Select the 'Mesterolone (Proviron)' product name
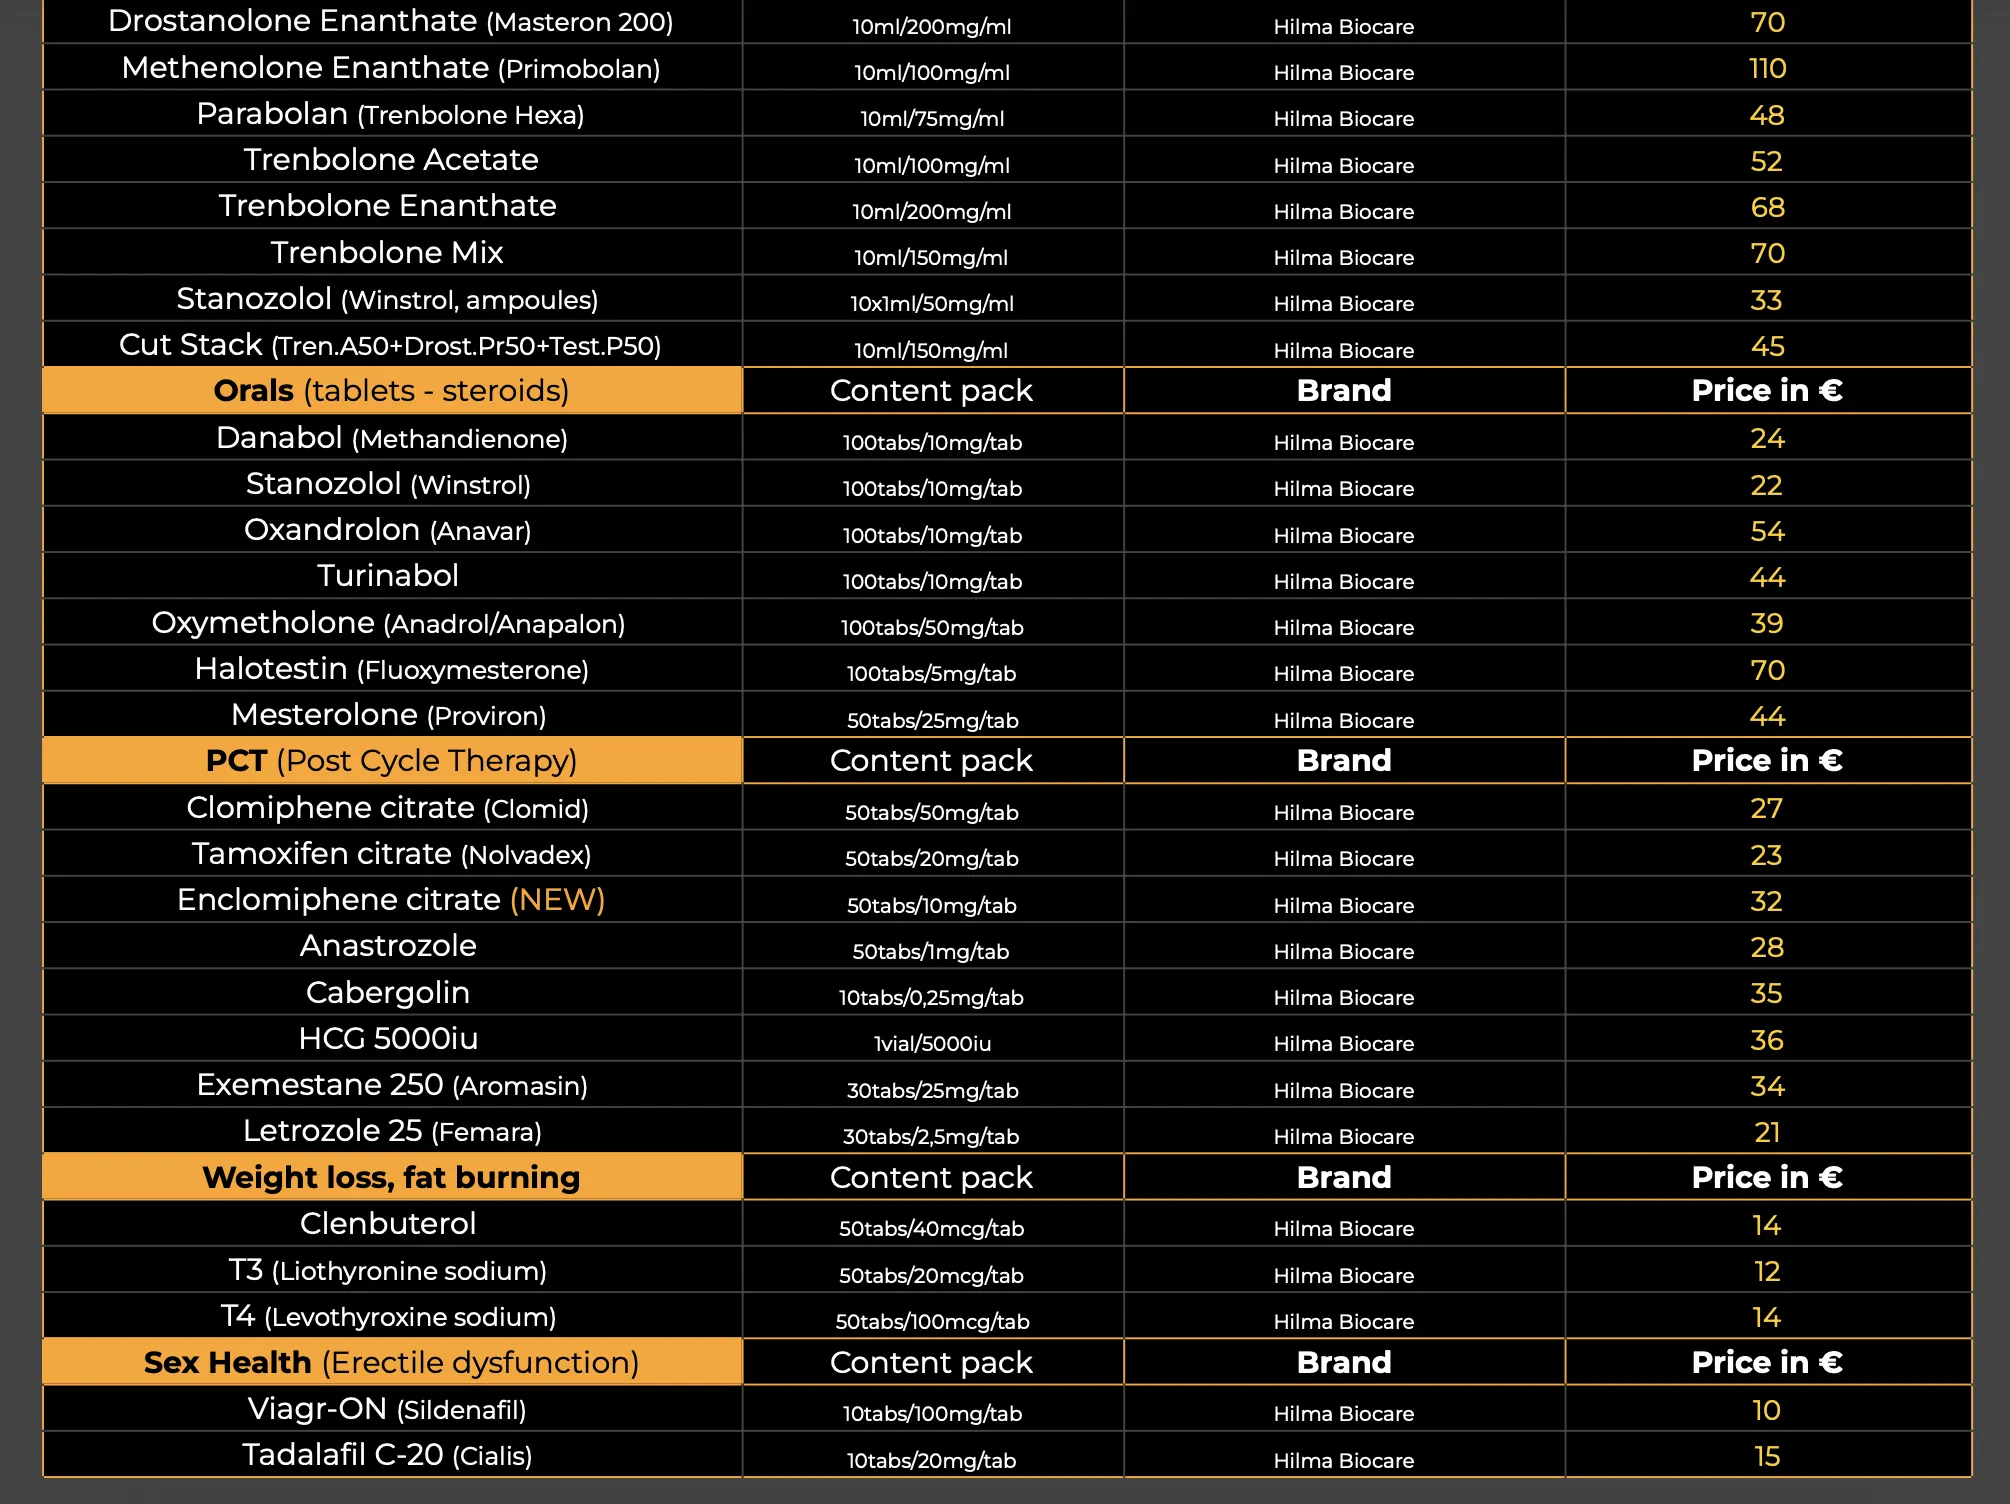The image size is (2010, 1504). point(389,715)
